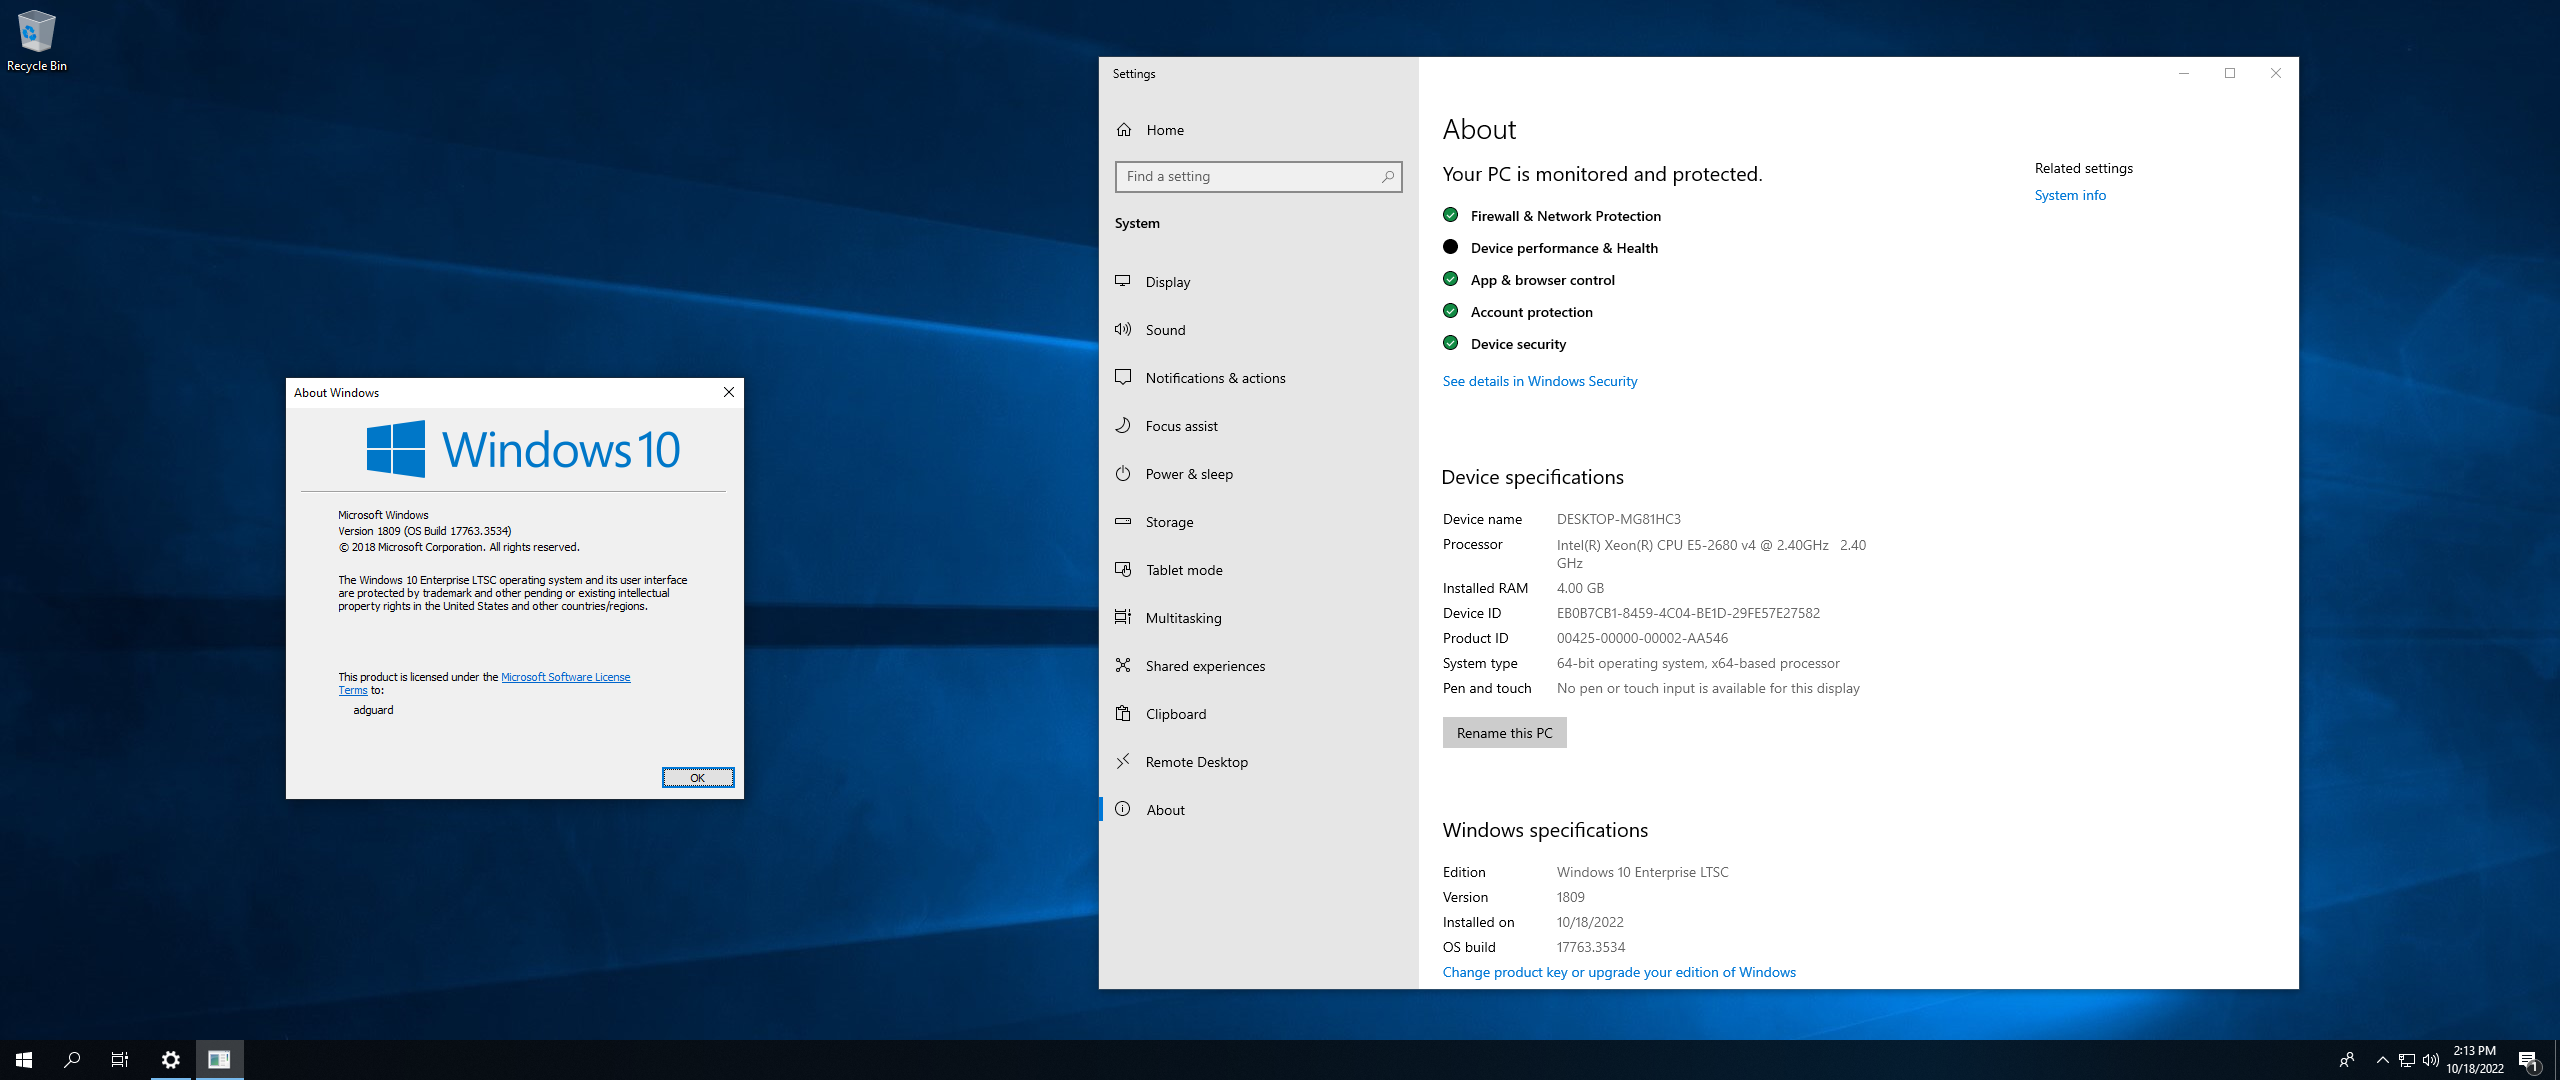Image resolution: width=2560 pixels, height=1080 pixels.
Task: Expand hidden system tray icons chevron
Action: click(x=2382, y=1060)
